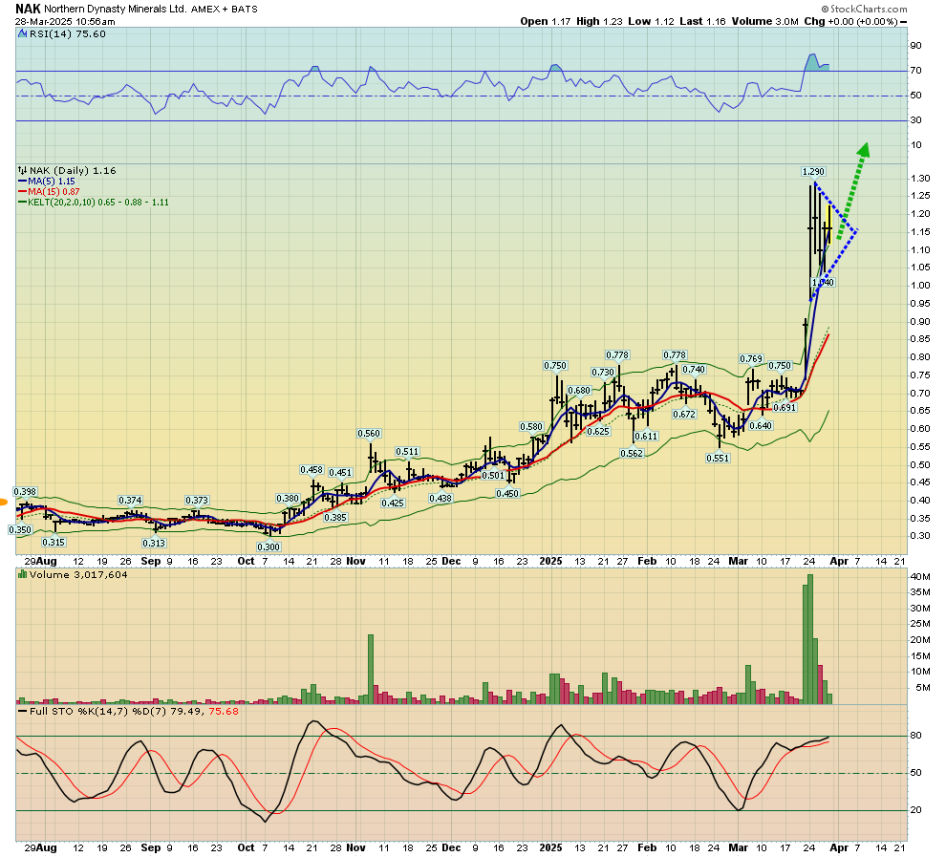Click the 28-Mar-2025 10:56am timestamp
The image size is (946, 857).
[65, 22]
